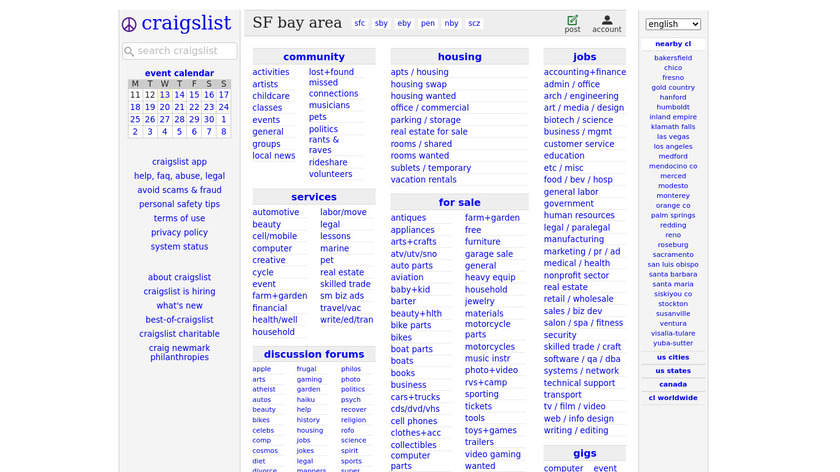Screen dimensions: 840x472
Task: Open skilled trade services link
Action: [345, 284]
